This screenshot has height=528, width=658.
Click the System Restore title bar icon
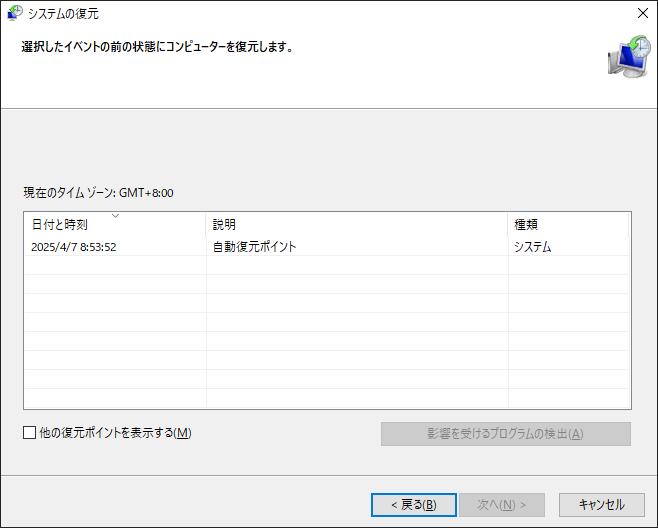point(15,13)
